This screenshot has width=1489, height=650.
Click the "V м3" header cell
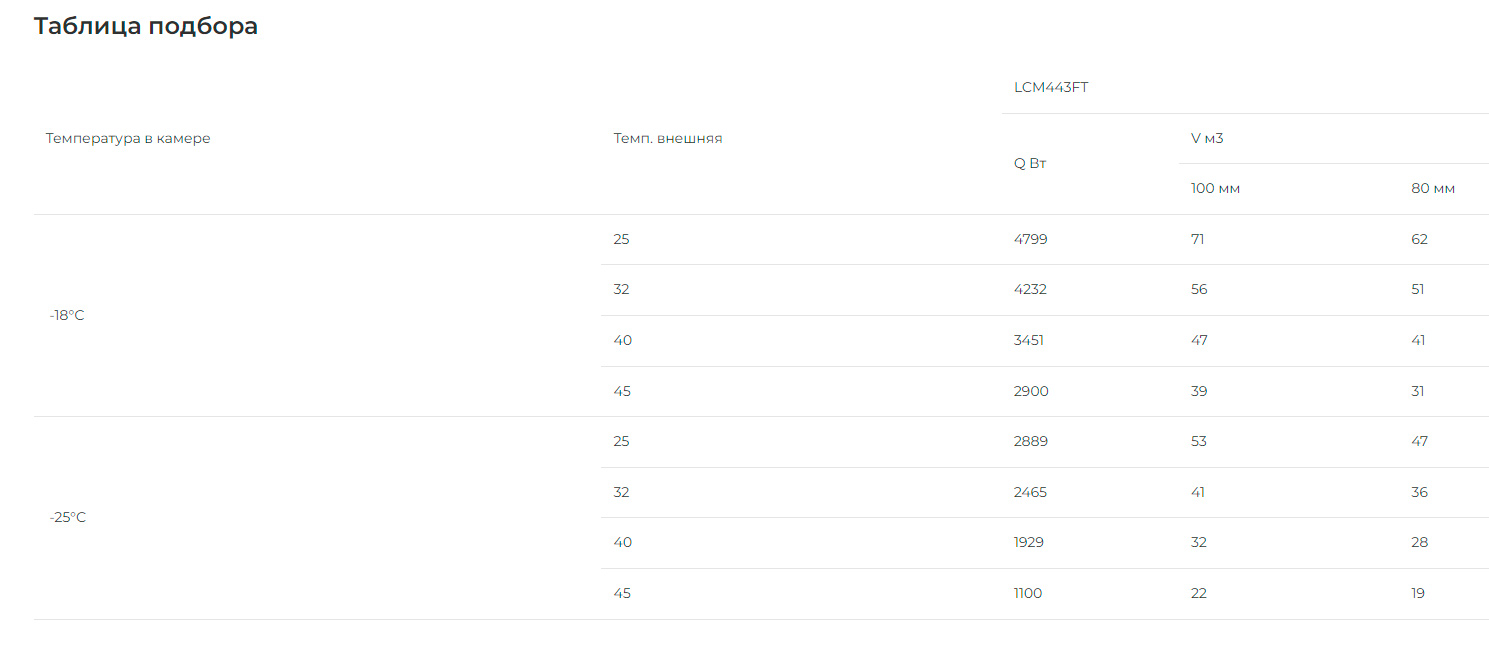tap(1207, 139)
